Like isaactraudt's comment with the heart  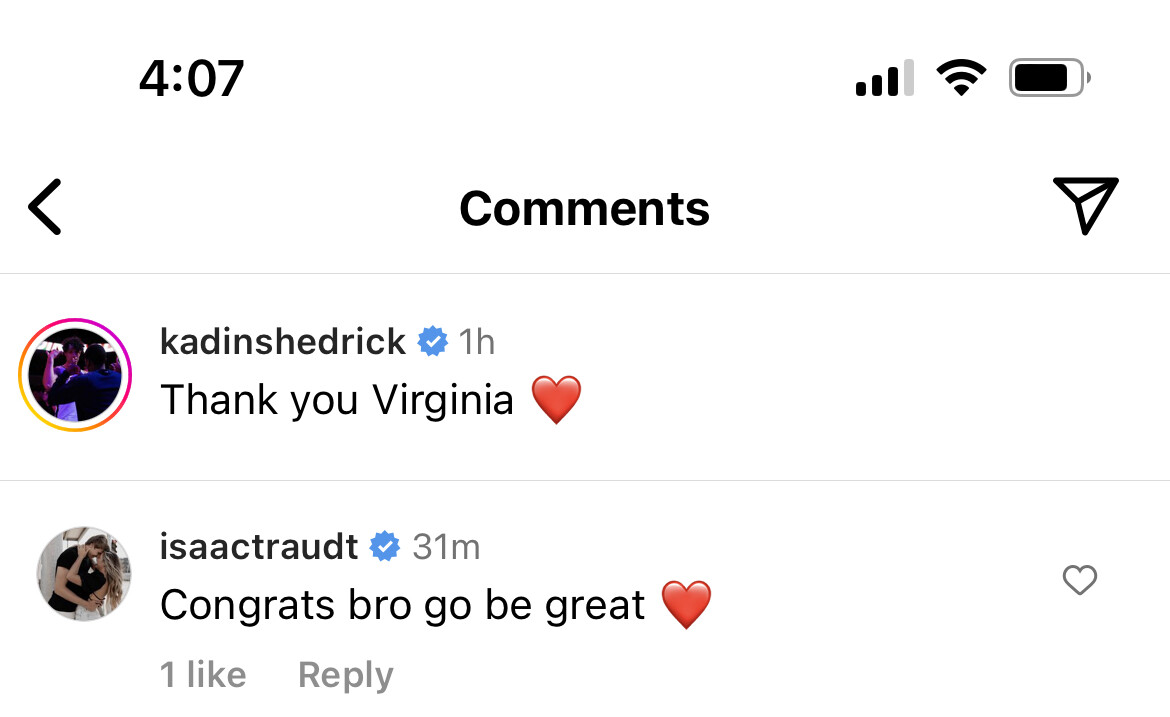tap(1079, 580)
